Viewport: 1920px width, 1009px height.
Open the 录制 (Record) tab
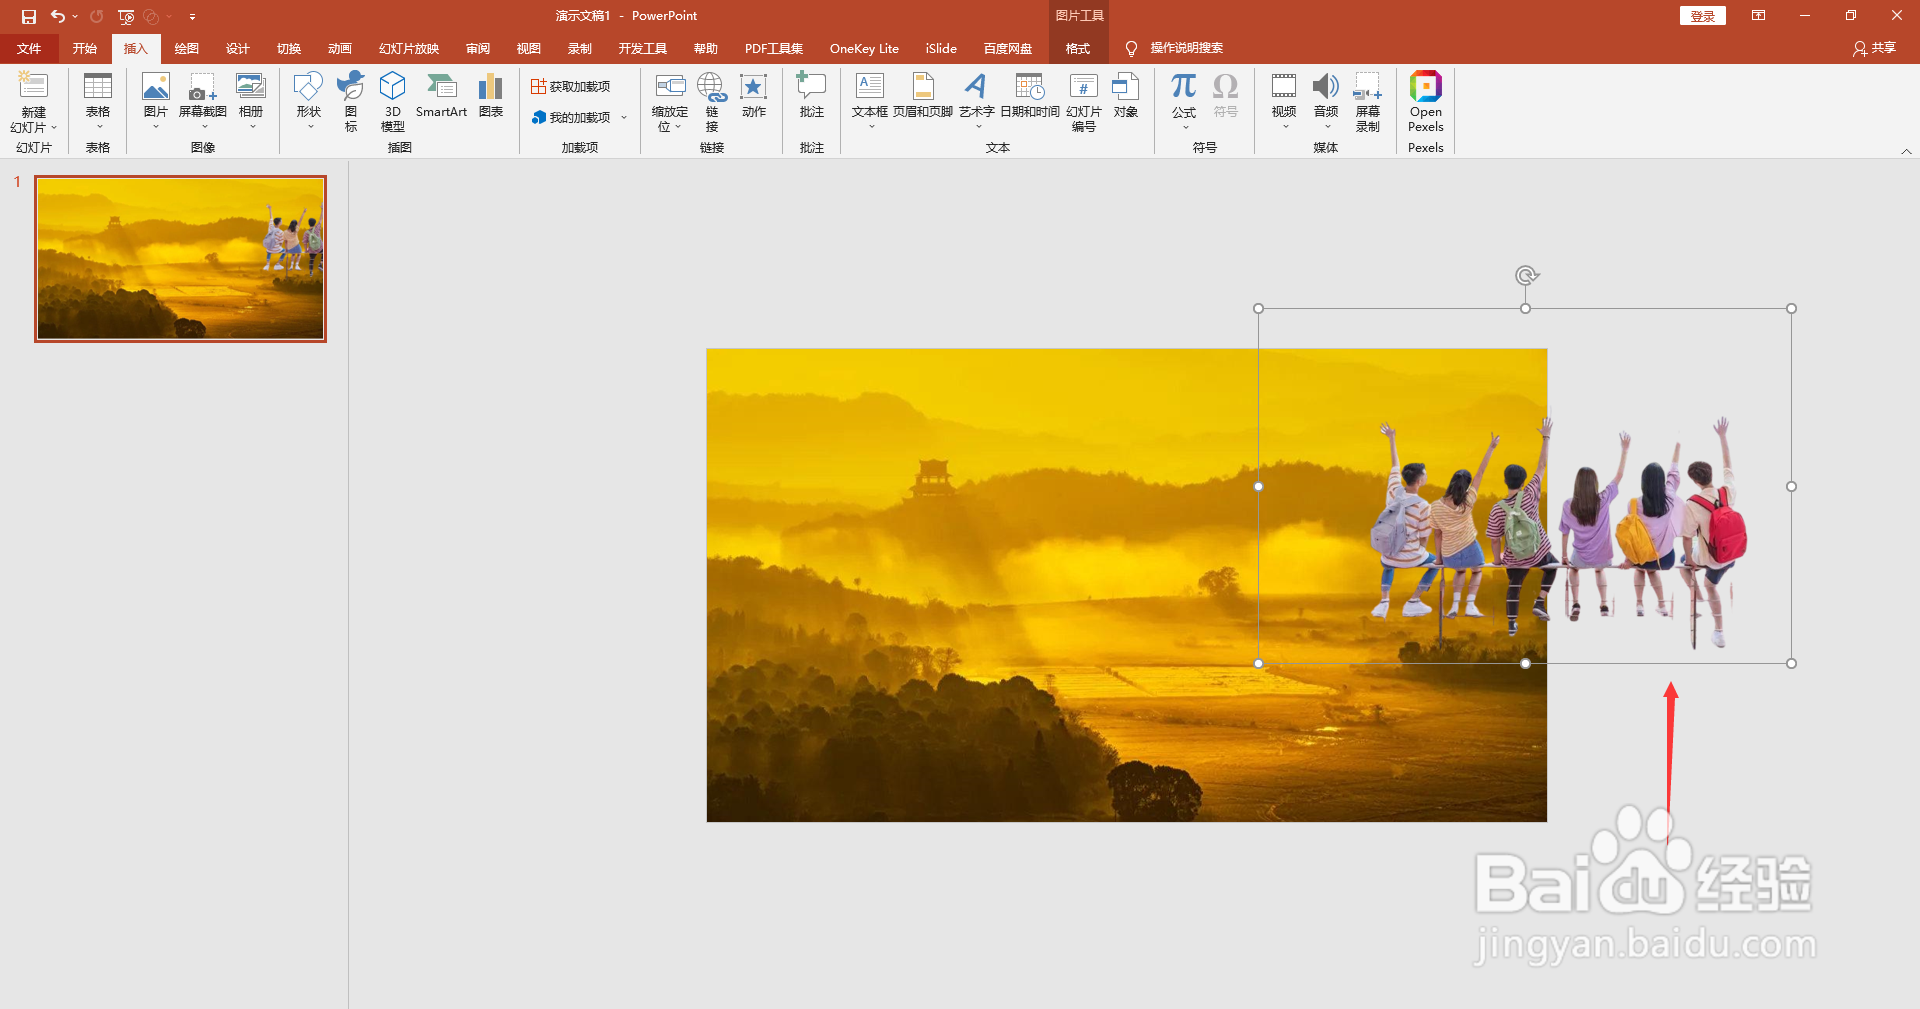pos(580,49)
